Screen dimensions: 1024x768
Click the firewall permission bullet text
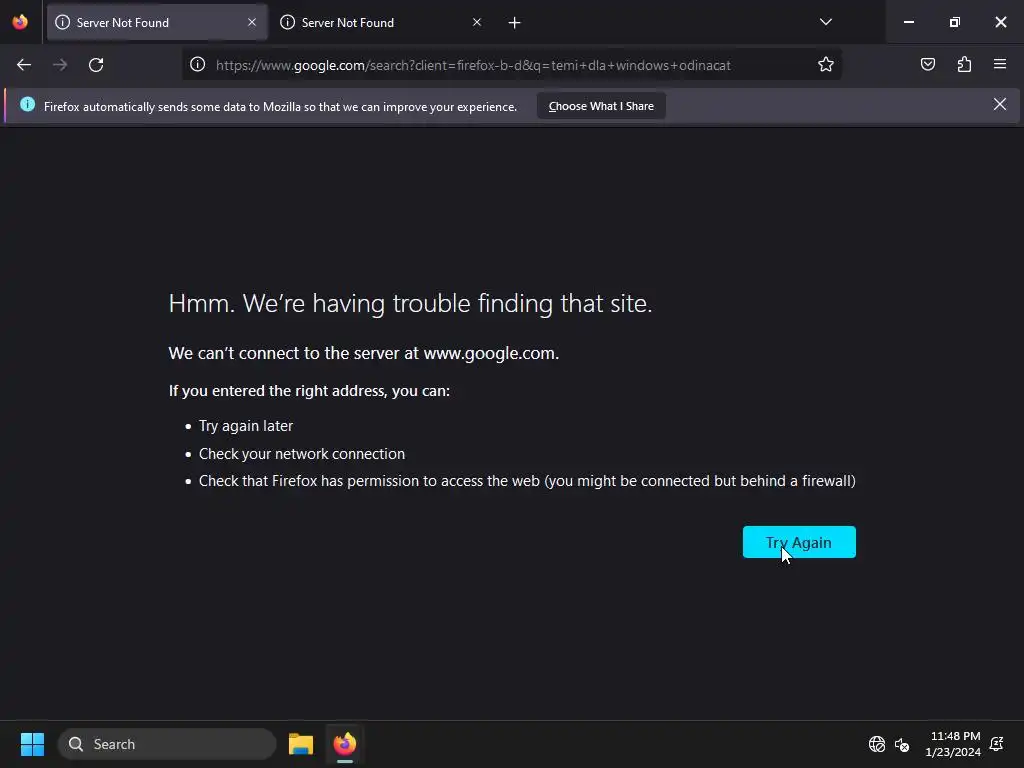click(x=527, y=481)
